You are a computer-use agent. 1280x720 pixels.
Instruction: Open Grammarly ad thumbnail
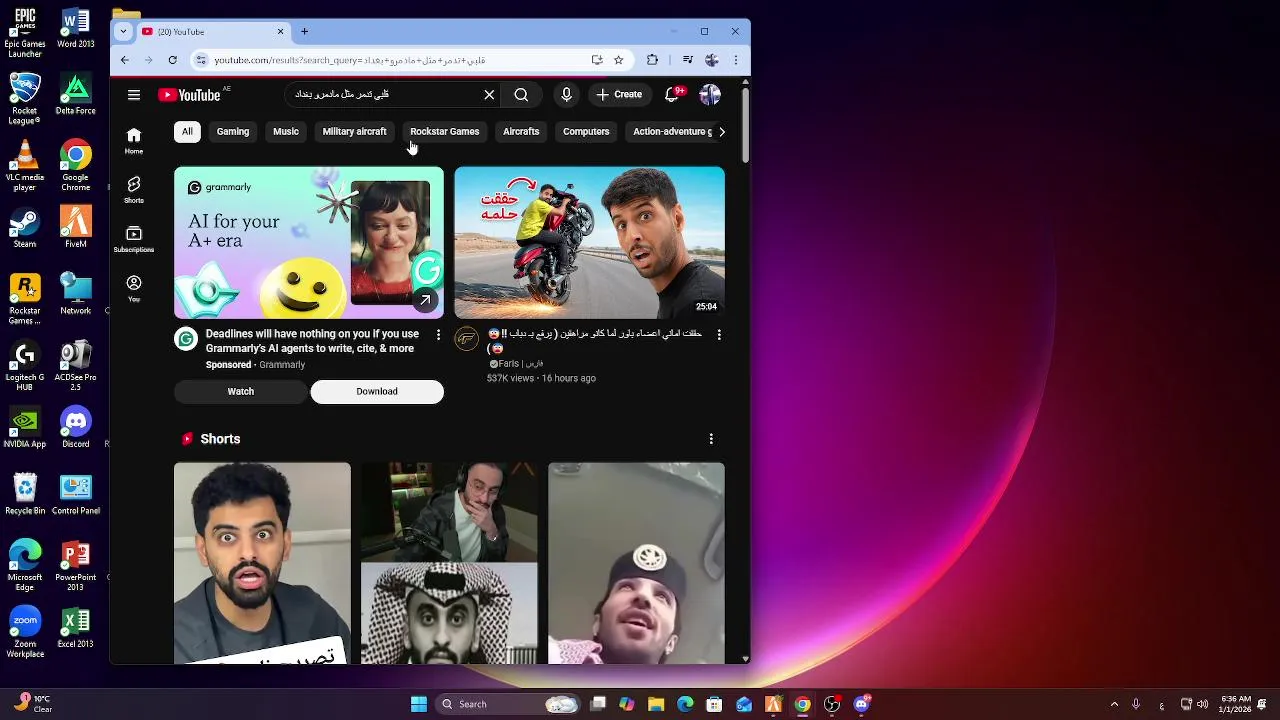click(309, 243)
